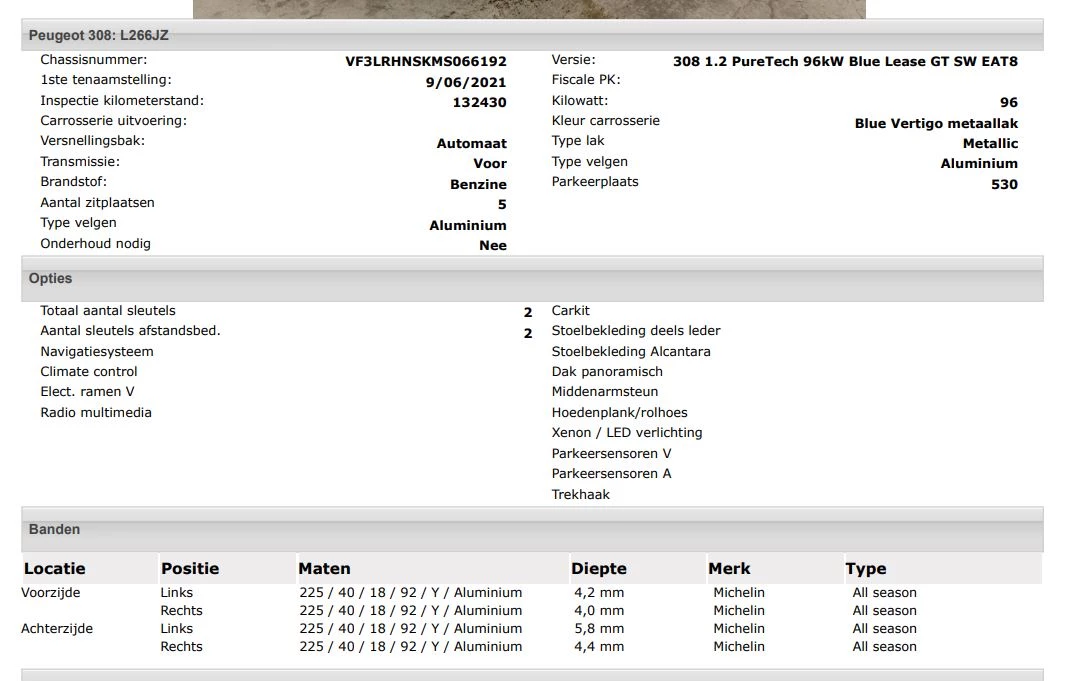The image size is (1076, 681).
Task: Click the Blue Vertigo metaallak colour value
Action: coord(936,123)
